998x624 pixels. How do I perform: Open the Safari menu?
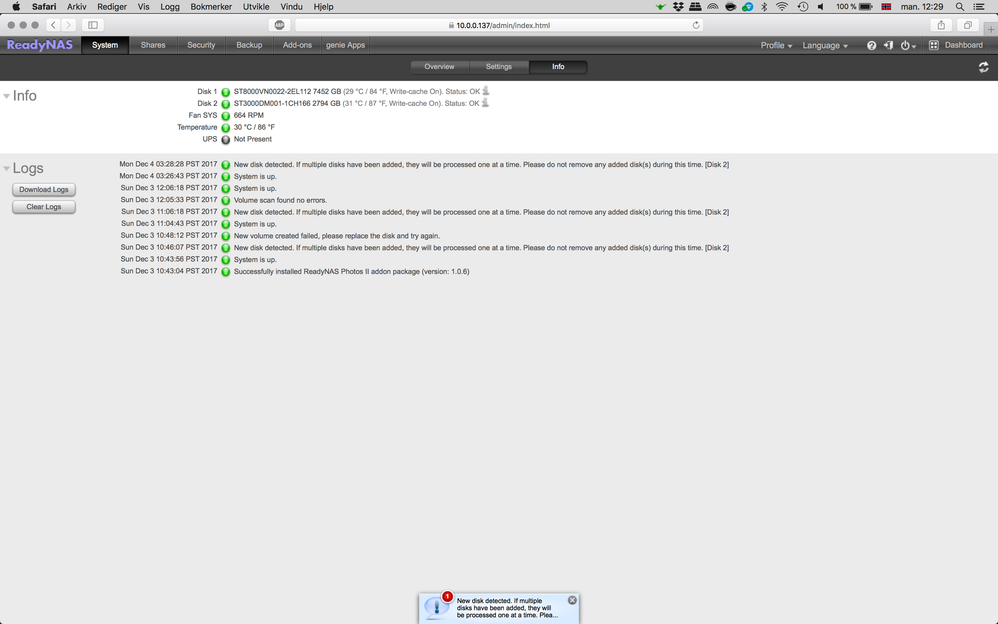(44, 6)
